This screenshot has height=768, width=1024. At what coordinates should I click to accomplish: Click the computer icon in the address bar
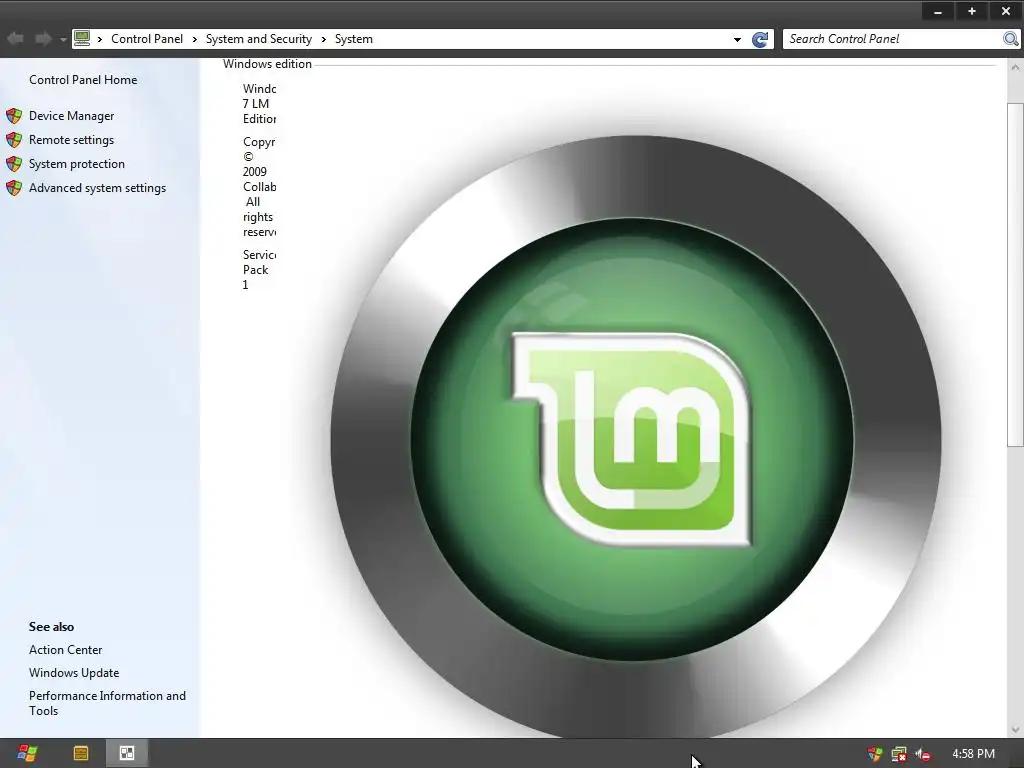click(x=82, y=39)
